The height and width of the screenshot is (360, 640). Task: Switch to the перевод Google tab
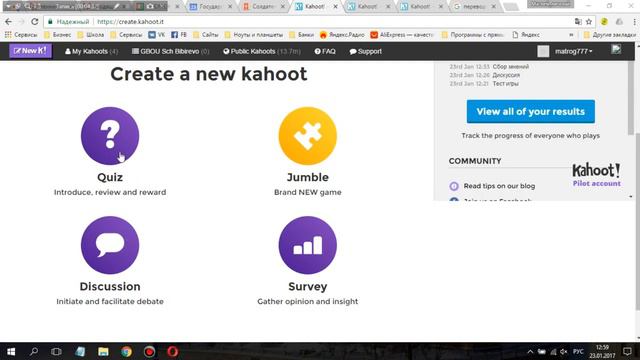click(474, 7)
